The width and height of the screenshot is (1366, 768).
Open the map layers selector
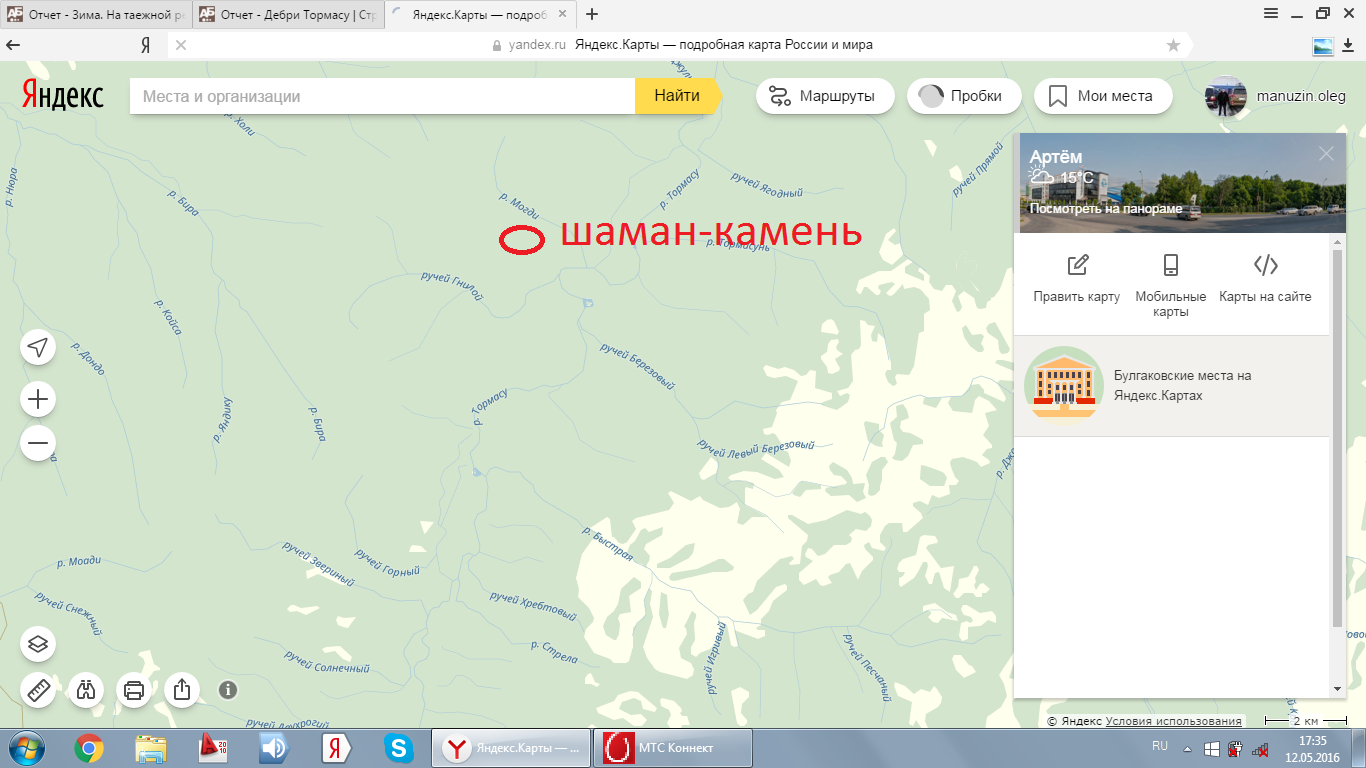tap(38, 643)
